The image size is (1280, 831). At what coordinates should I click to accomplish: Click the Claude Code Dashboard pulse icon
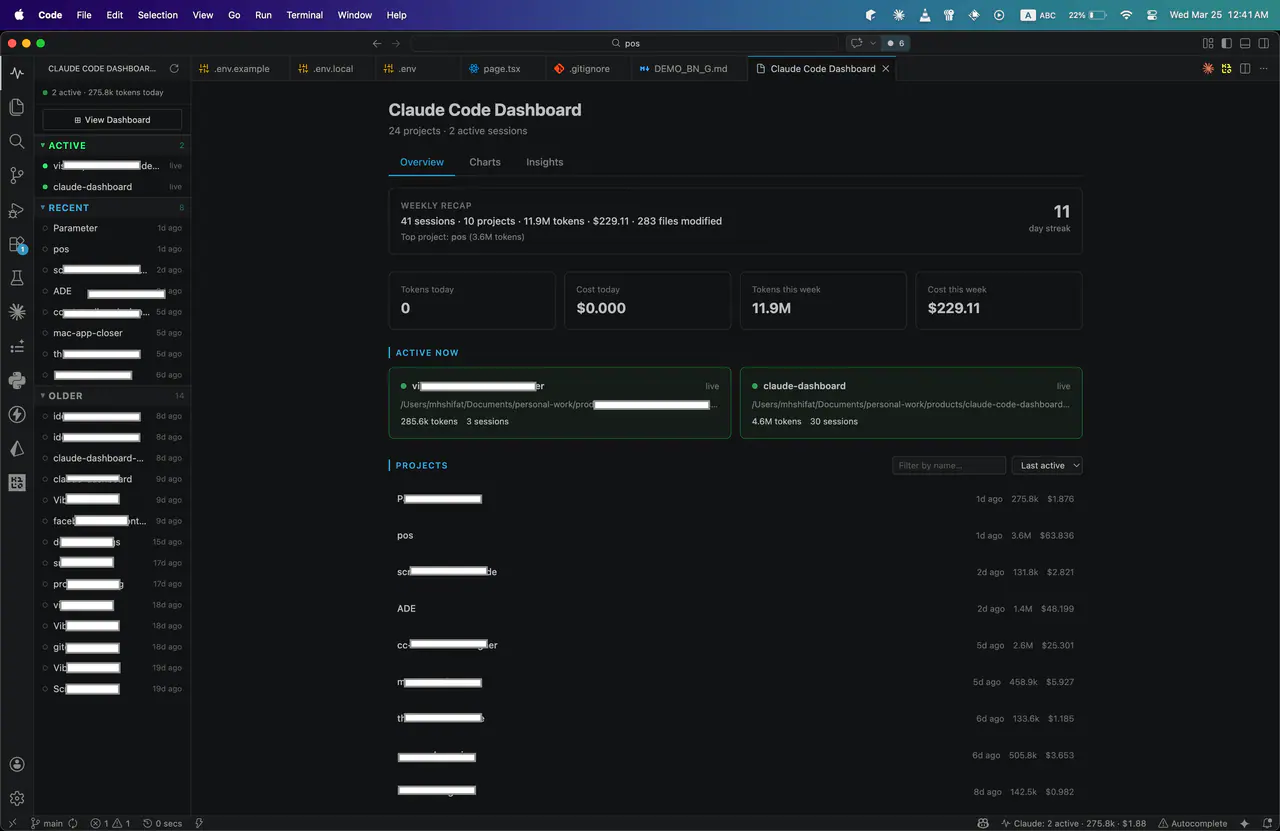click(x=16, y=73)
